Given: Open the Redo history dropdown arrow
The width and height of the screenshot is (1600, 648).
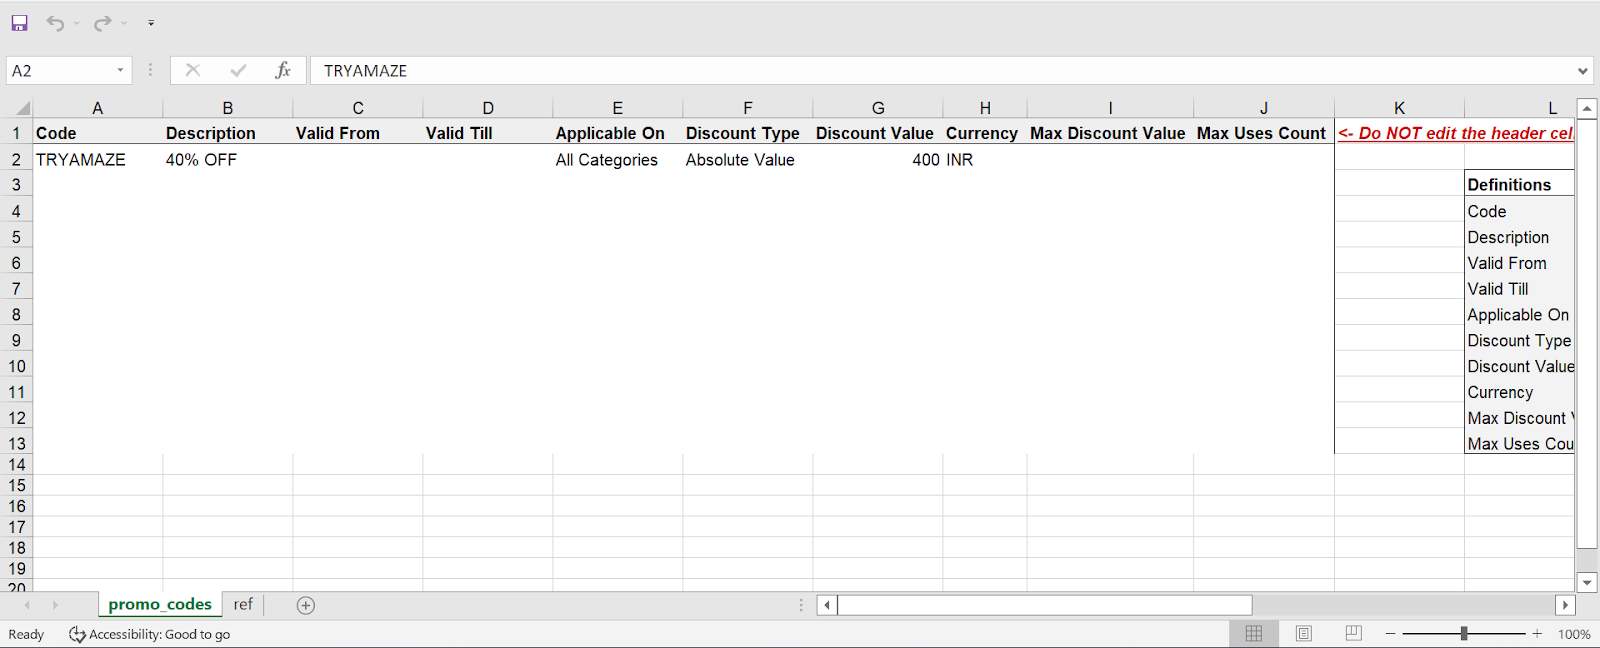Looking at the screenshot, I should point(124,23).
